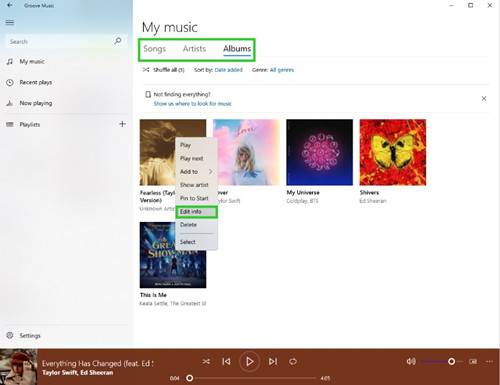Viewport: 500px width, 385px height.
Task: Choose Show artist from the context menu
Action: pos(197,185)
